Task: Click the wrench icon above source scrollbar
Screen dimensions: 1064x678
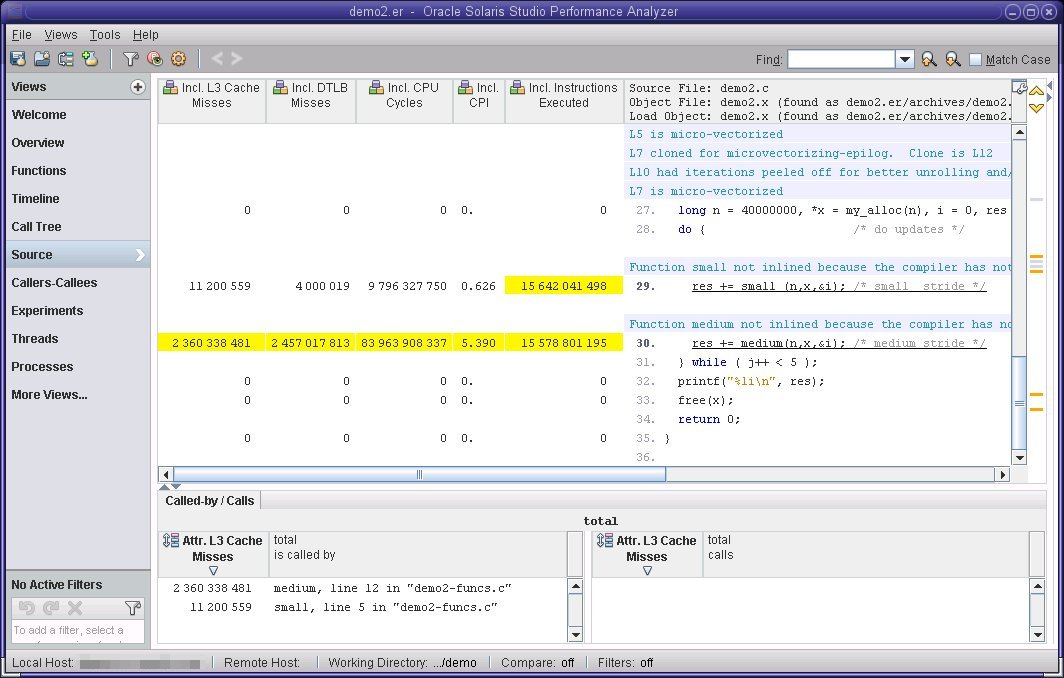Action: [x=1019, y=88]
